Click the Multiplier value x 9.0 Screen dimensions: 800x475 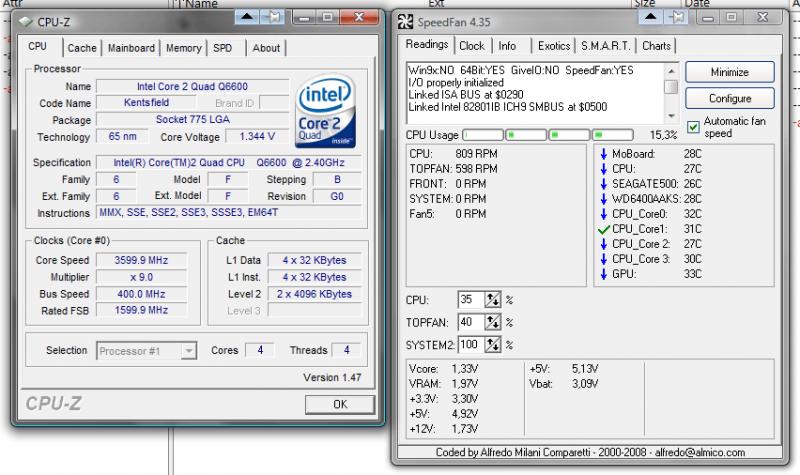pos(141,277)
